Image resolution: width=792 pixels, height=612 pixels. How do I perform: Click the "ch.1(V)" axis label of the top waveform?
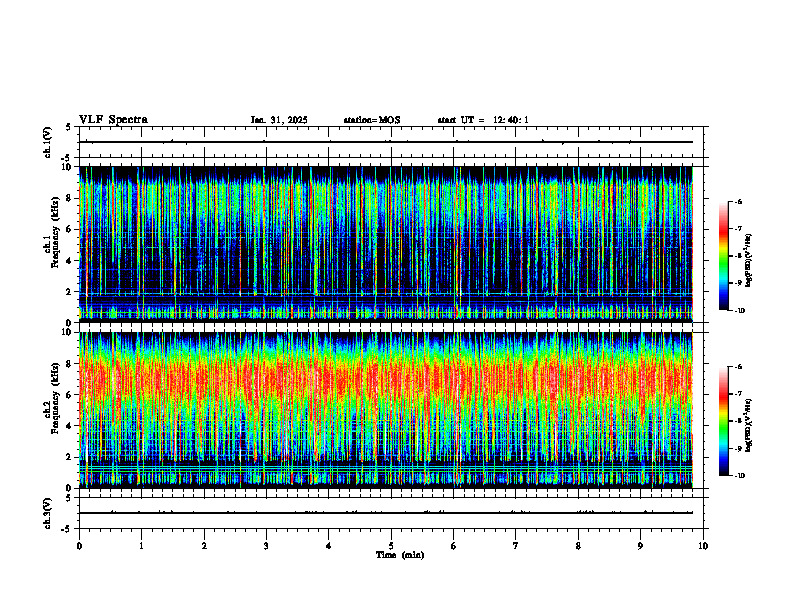[x=47, y=142]
